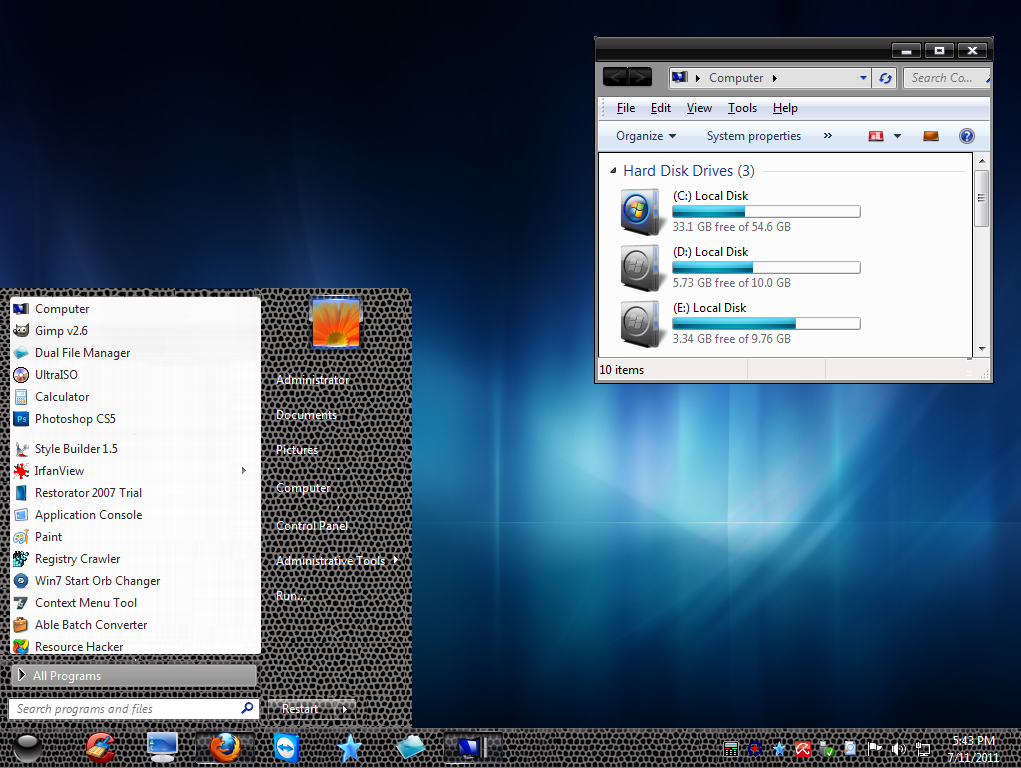Open the address bar history dropdown

[864, 78]
